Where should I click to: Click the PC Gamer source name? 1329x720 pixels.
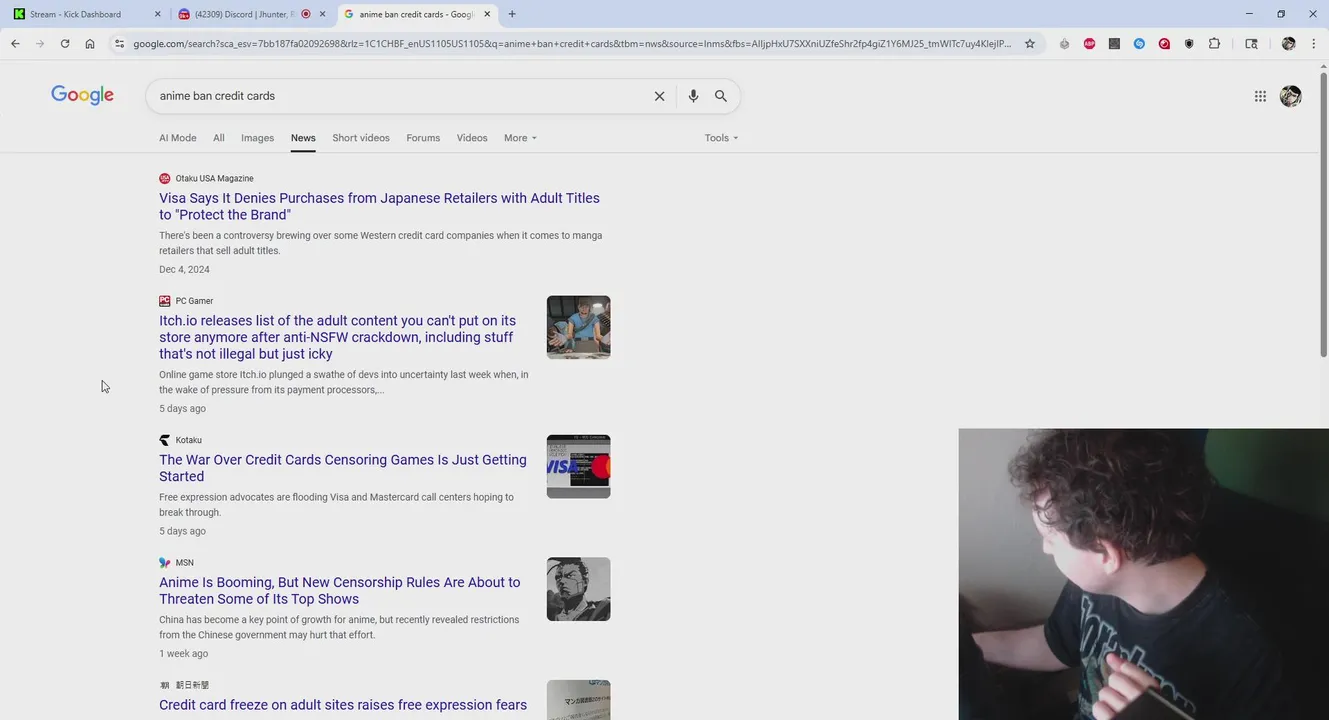(194, 301)
